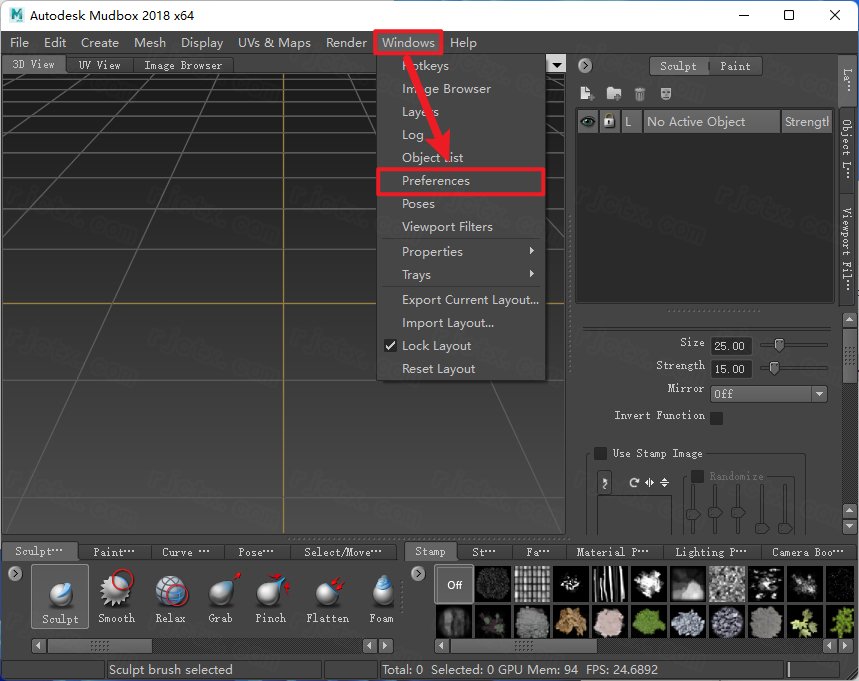
Task: Click the arrow button above layers panel
Action: point(585,66)
